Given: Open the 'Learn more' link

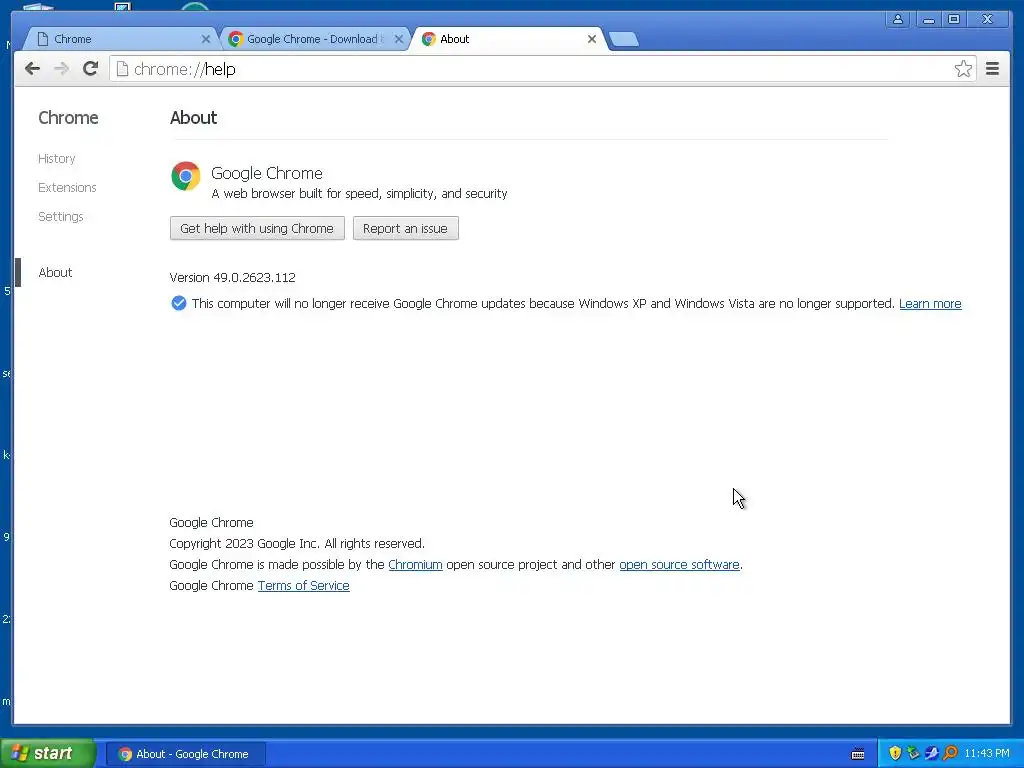Looking at the screenshot, I should [930, 304].
